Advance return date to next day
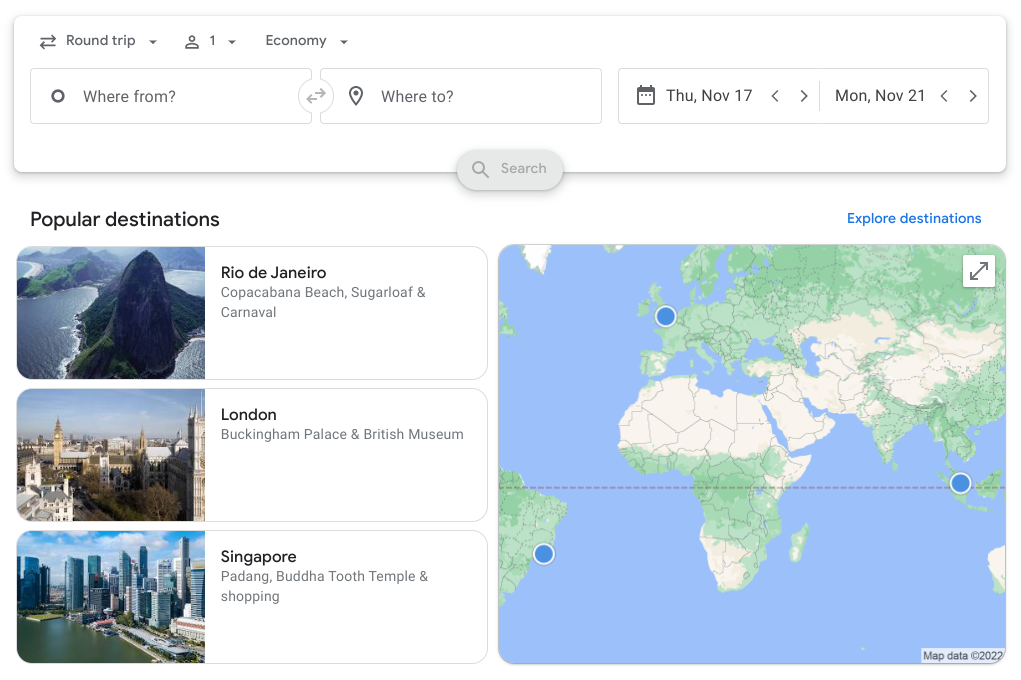This screenshot has width=1021, height=680. pos(972,96)
